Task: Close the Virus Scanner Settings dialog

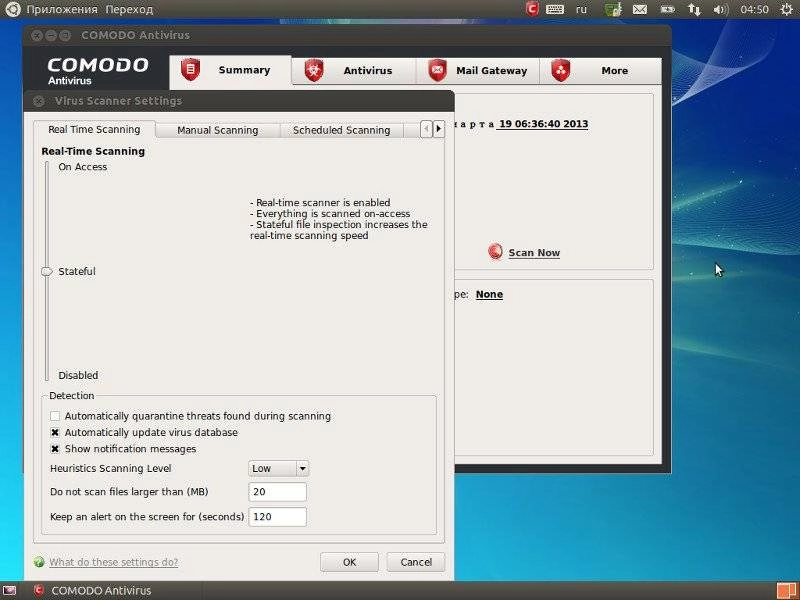Action: (x=38, y=101)
